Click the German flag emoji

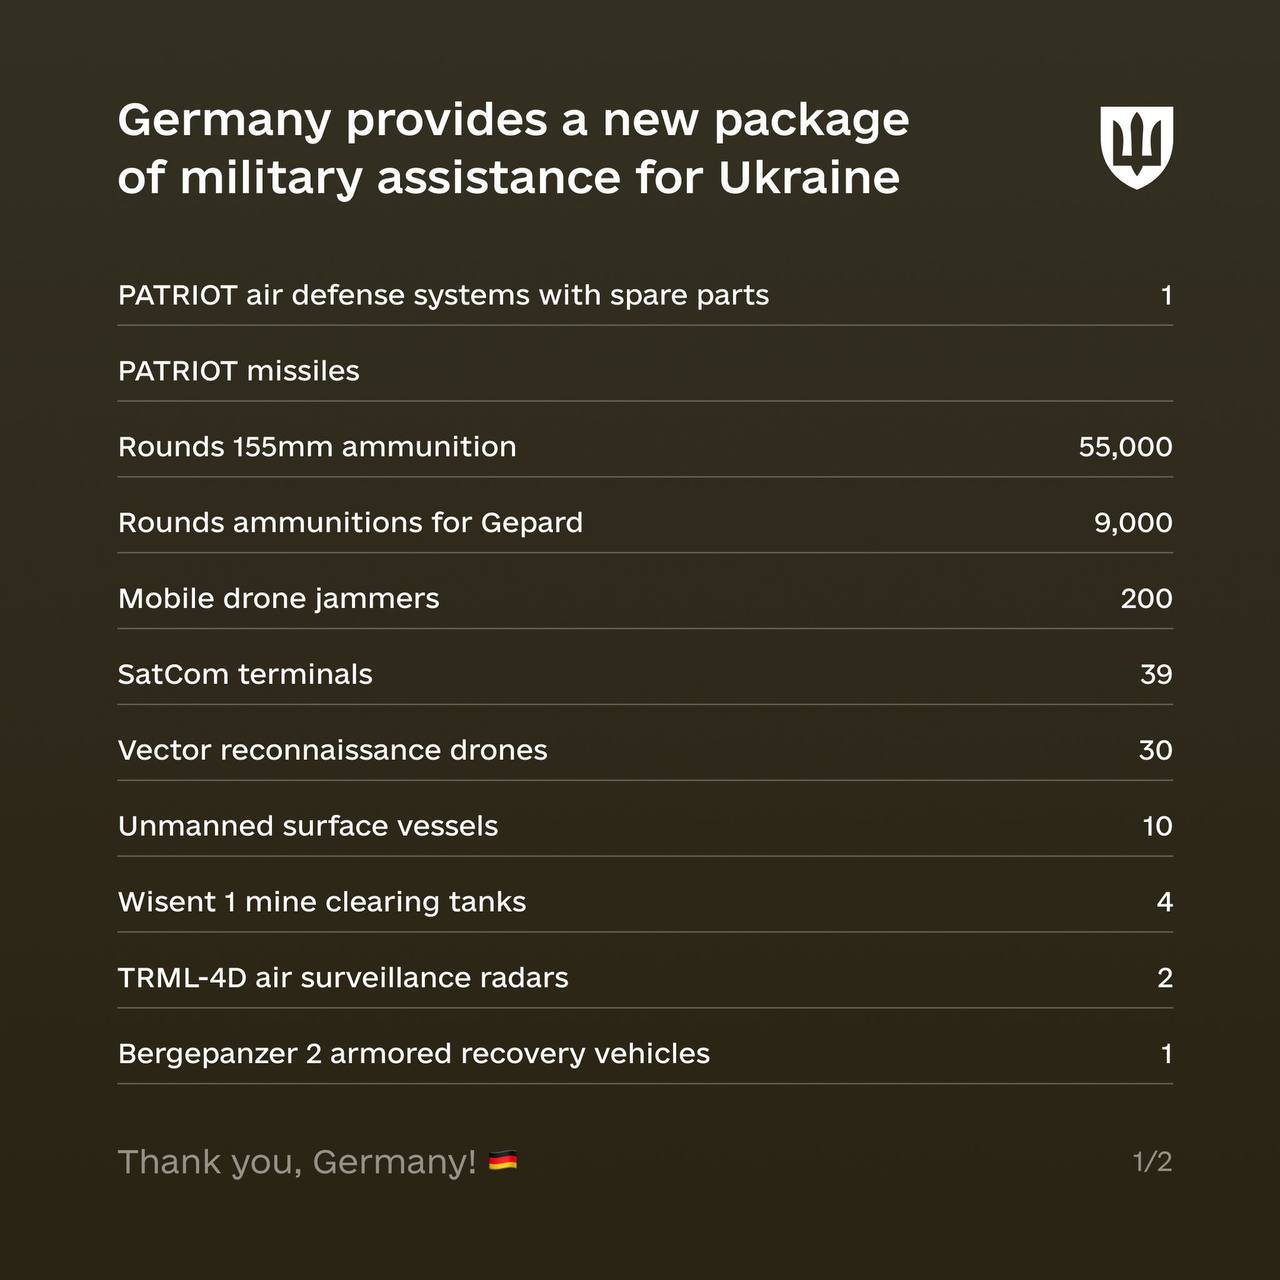[x=502, y=1161]
